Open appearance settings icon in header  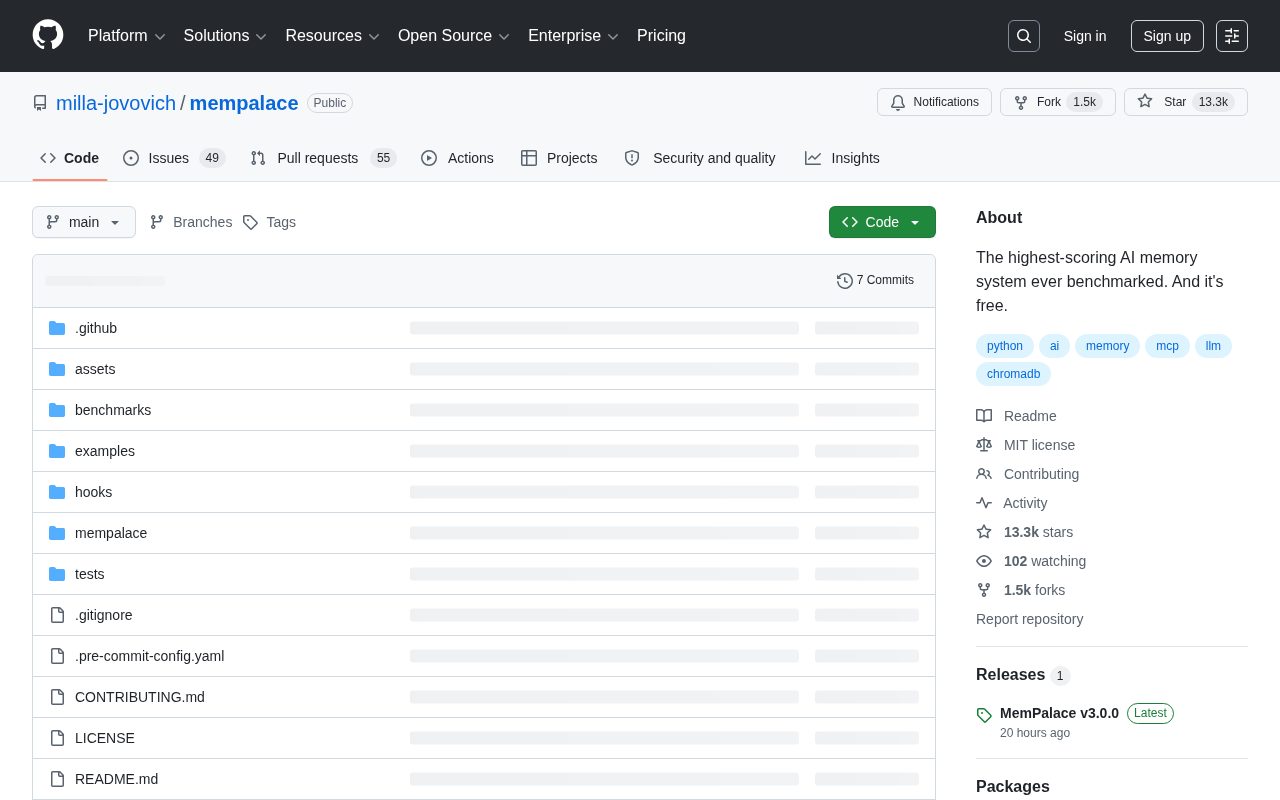(1232, 36)
